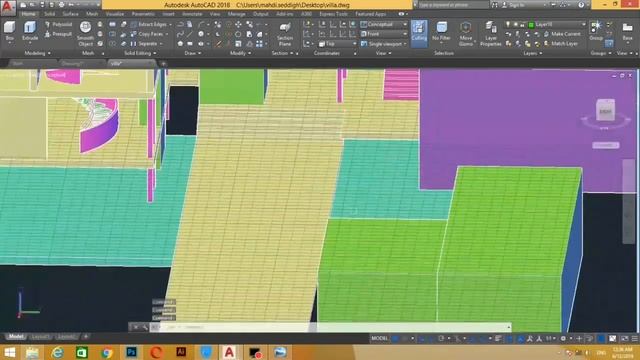Choose the Extrude tool

pyautogui.click(x=30, y=31)
